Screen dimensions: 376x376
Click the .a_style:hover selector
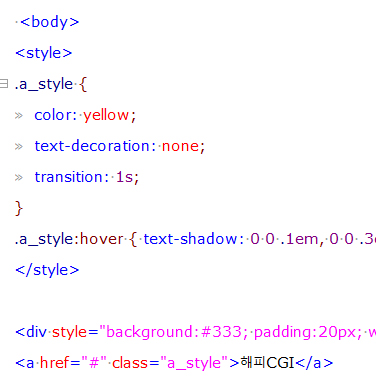pyautogui.click(x=69, y=239)
